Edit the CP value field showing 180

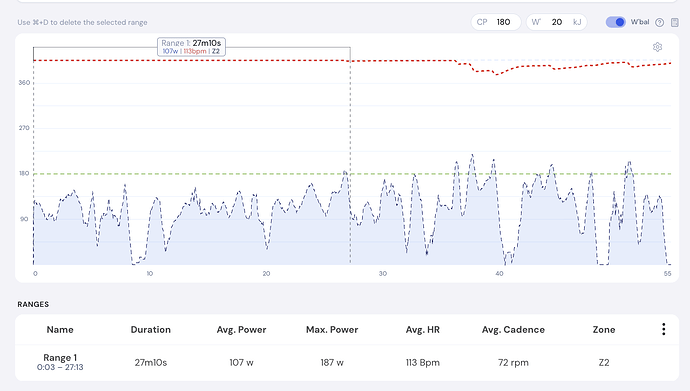pos(496,22)
